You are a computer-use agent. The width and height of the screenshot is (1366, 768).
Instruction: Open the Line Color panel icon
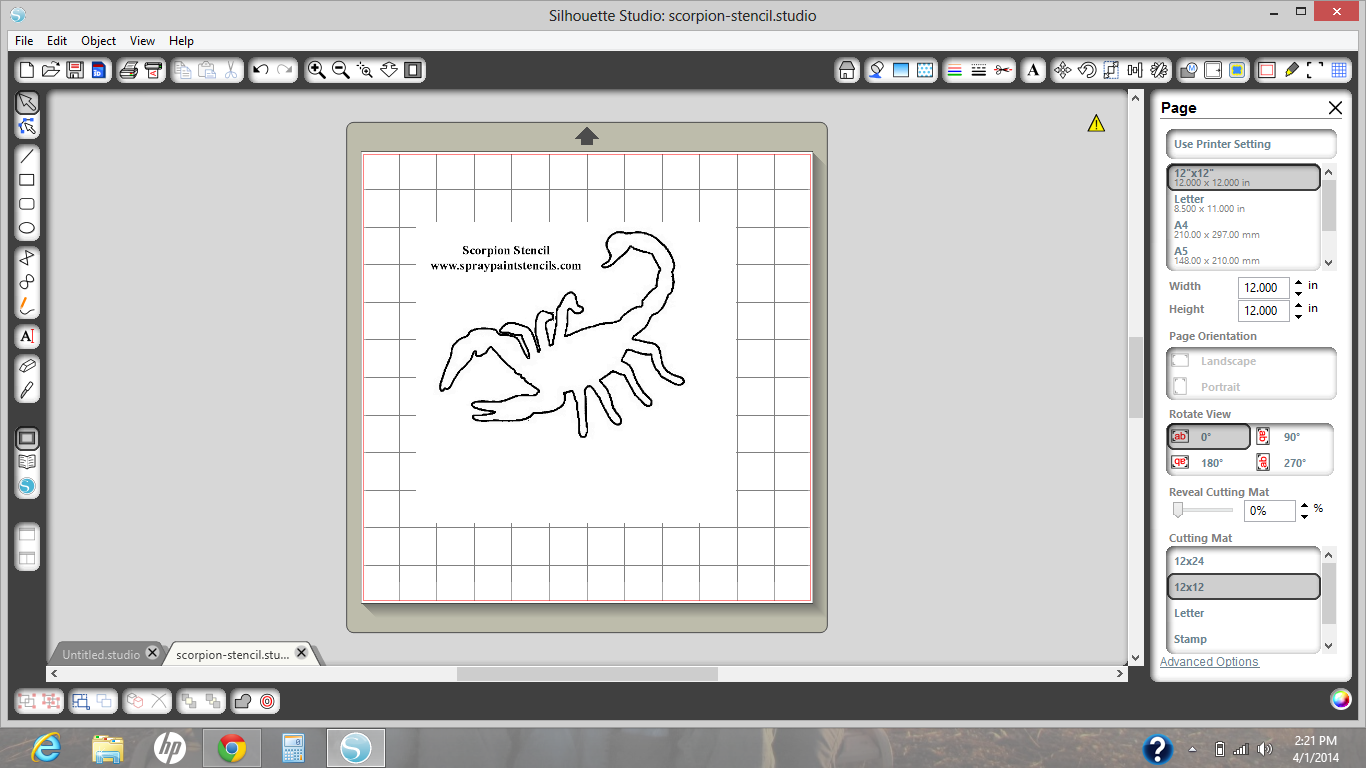(x=954, y=70)
